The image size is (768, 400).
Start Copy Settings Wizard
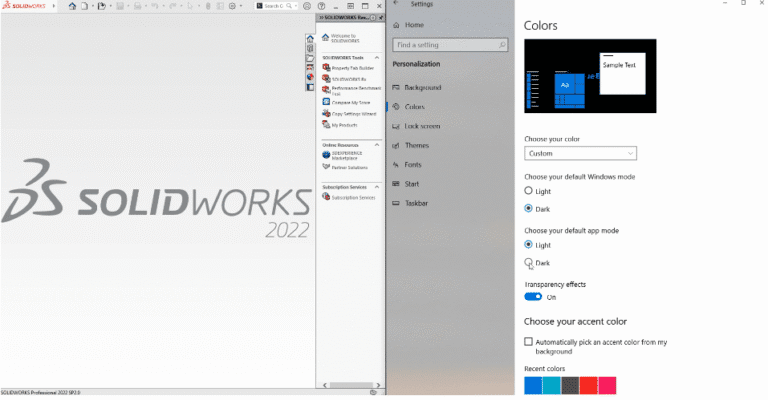coord(349,114)
